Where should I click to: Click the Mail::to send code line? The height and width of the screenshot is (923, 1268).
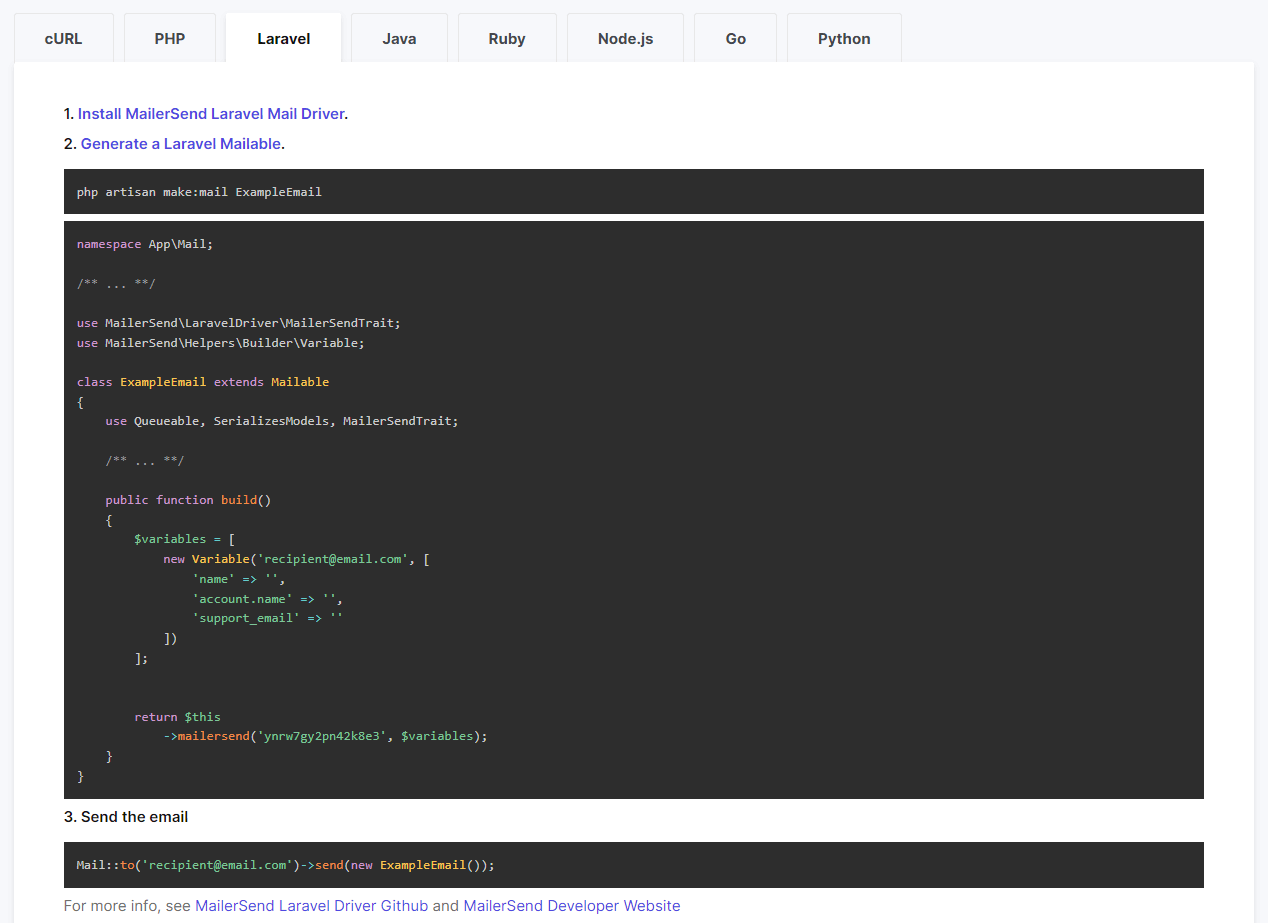[x=286, y=865]
